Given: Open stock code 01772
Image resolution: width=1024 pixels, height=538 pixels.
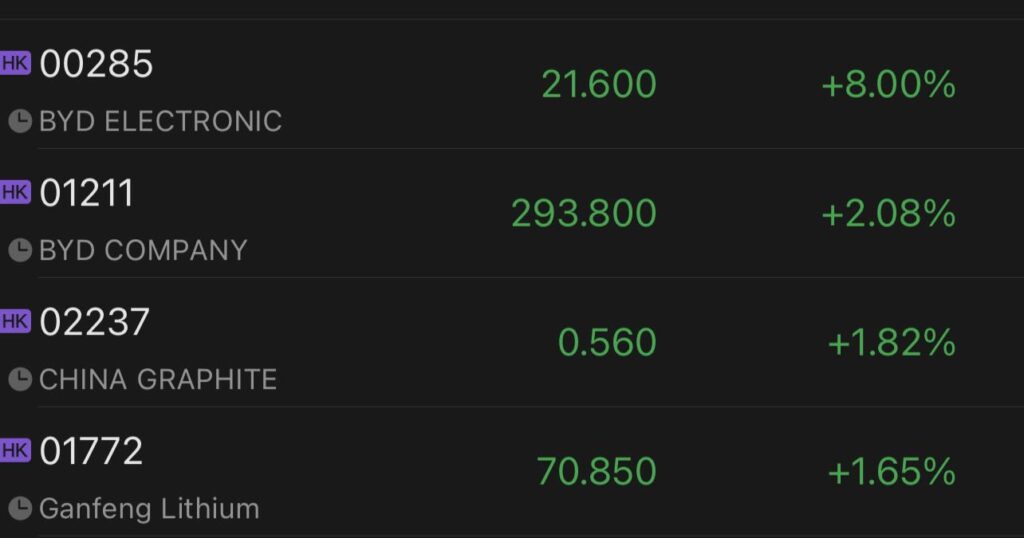Looking at the screenshot, I should (x=91, y=451).
